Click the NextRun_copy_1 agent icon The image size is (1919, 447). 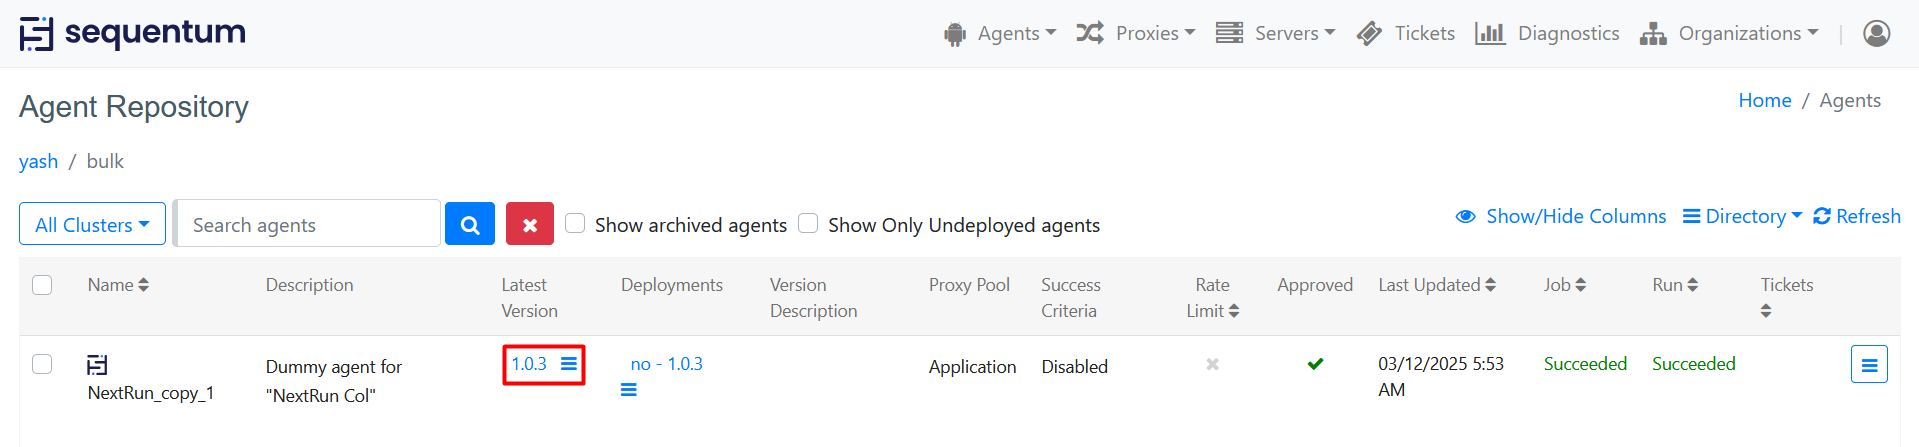pyautogui.click(x=97, y=365)
